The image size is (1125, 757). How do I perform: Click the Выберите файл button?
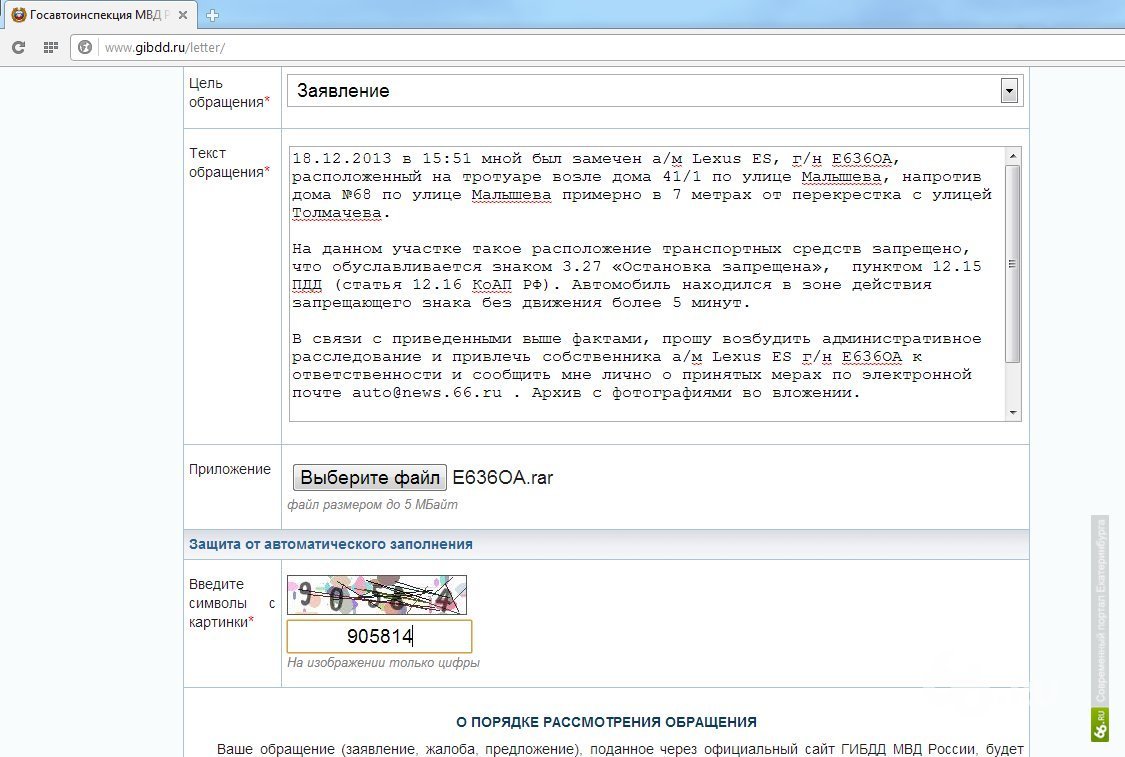tap(369, 477)
